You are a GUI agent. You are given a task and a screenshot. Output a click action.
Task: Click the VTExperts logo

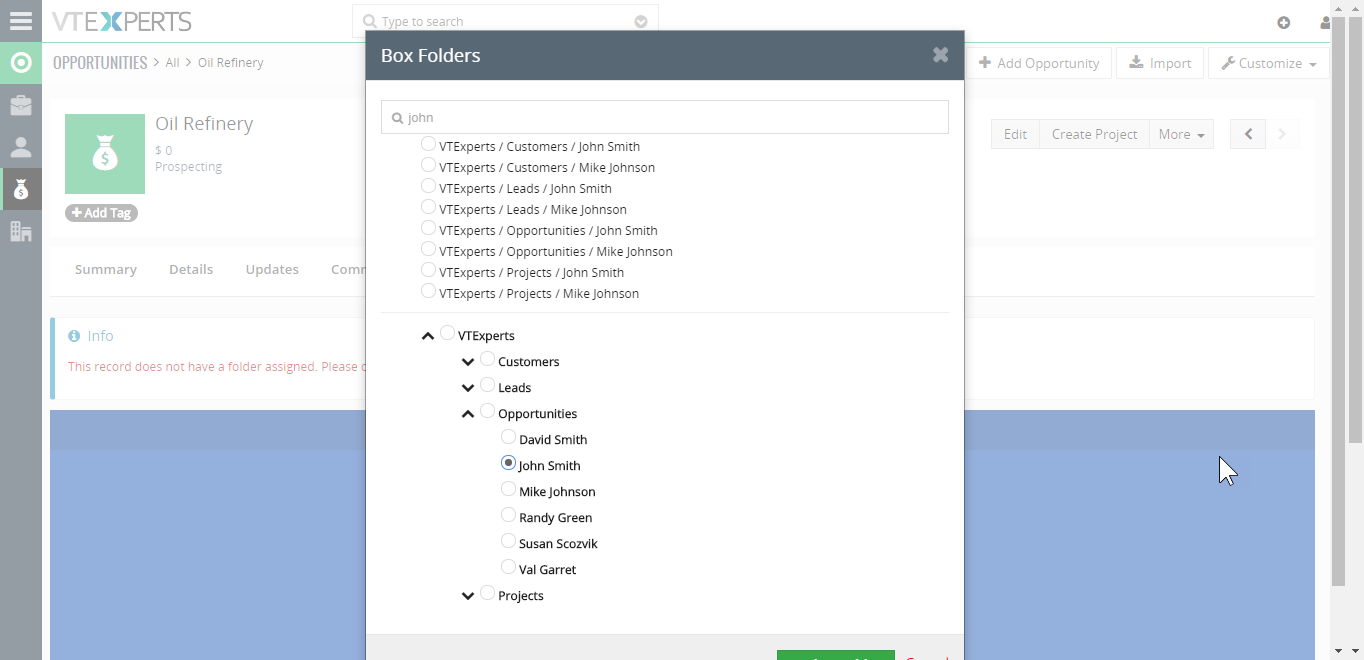(x=121, y=21)
